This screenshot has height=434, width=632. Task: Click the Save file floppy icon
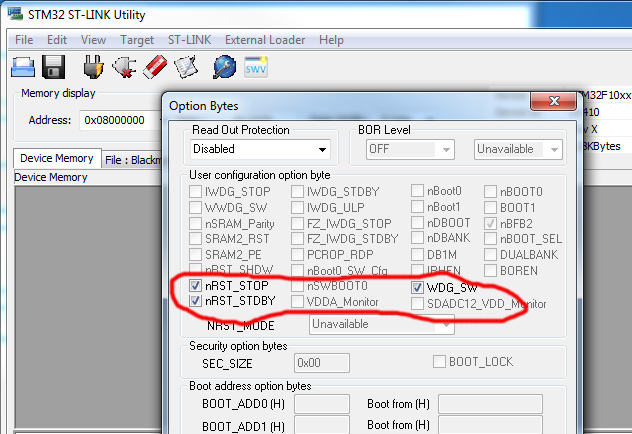[x=53, y=67]
